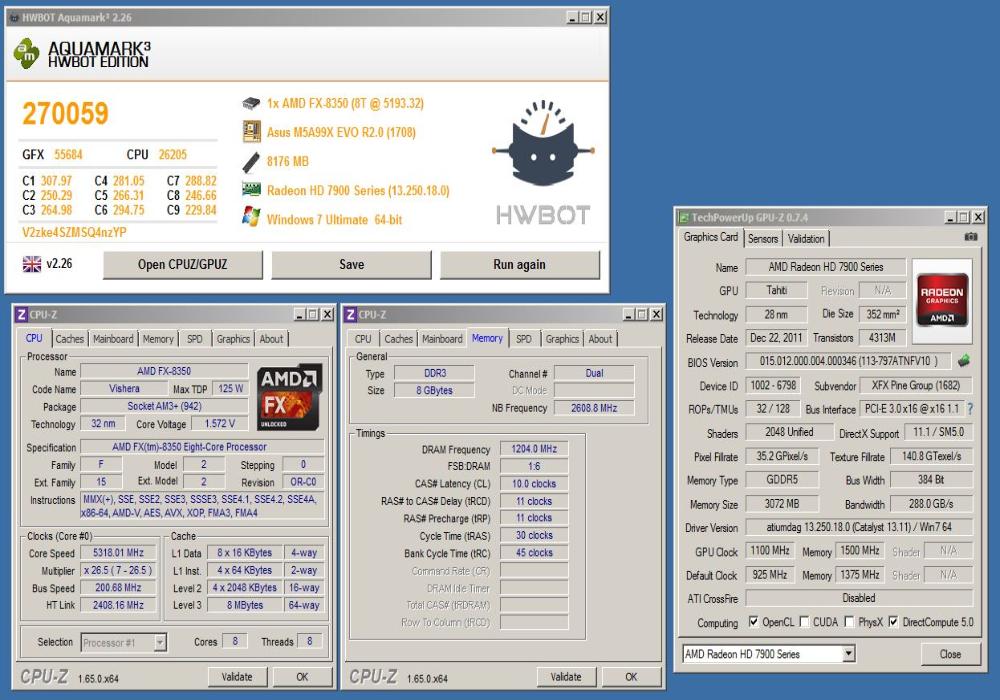The height and width of the screenshot is (700, 1000).
Task: Click the DRAM Frequency value 1204.0 MHz
Action: tap(534, 449)
